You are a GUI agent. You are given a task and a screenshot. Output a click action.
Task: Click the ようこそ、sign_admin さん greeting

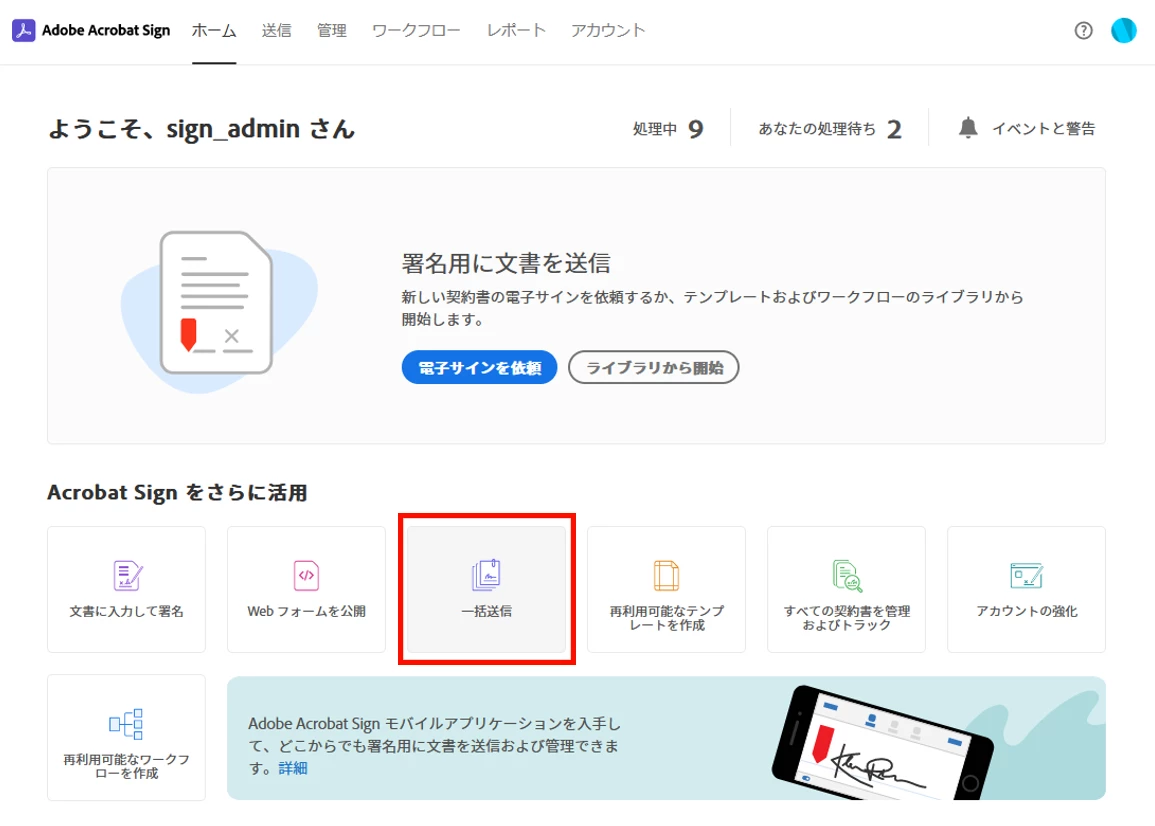click(x=201, y=129)
